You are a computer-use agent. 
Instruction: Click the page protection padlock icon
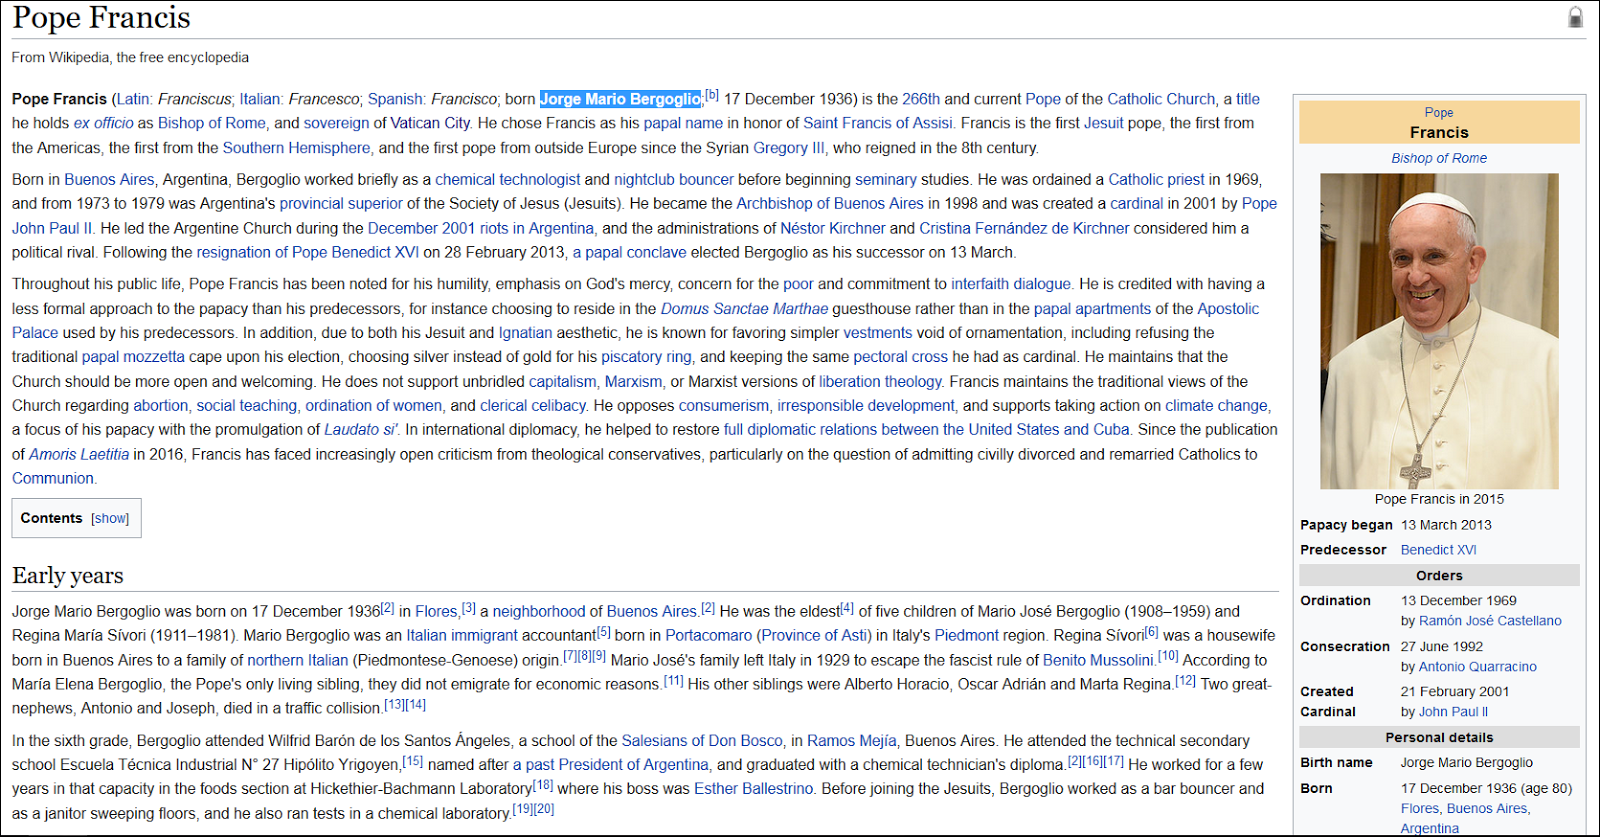[1575, 17]
